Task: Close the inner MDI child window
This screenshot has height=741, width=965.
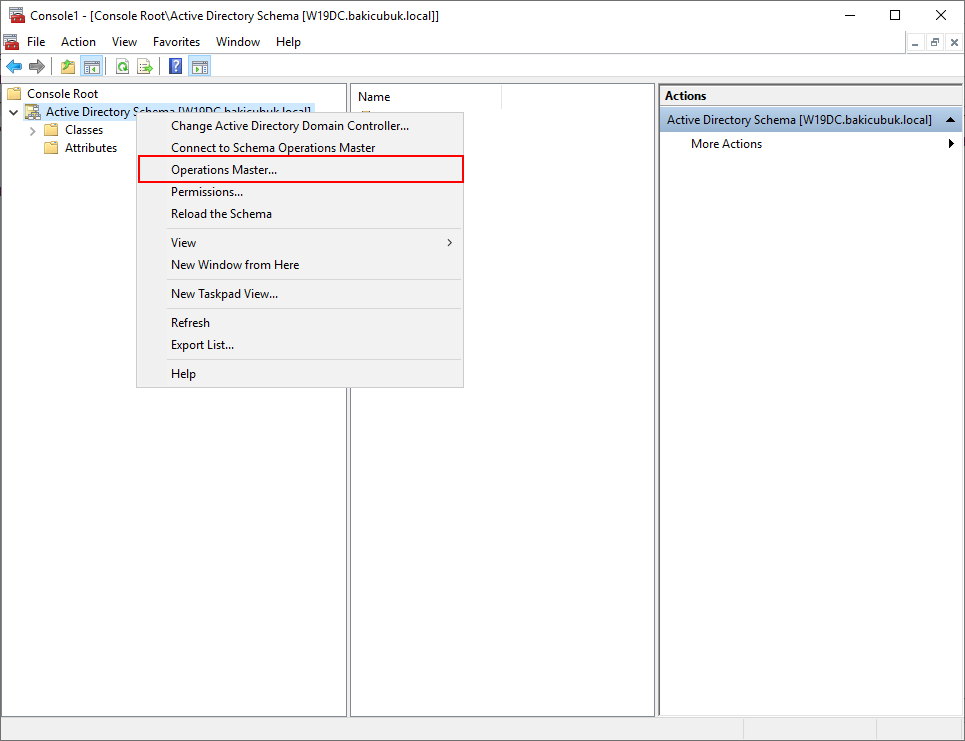Action: click(954, 42)
